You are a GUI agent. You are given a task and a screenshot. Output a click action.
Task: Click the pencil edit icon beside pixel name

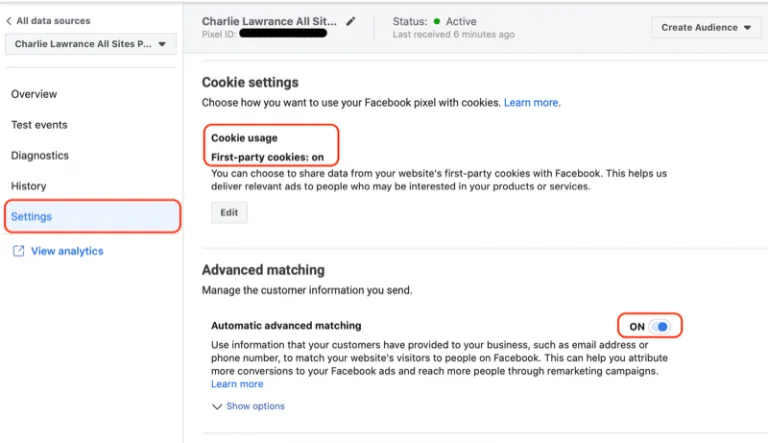tap(350, 20)
